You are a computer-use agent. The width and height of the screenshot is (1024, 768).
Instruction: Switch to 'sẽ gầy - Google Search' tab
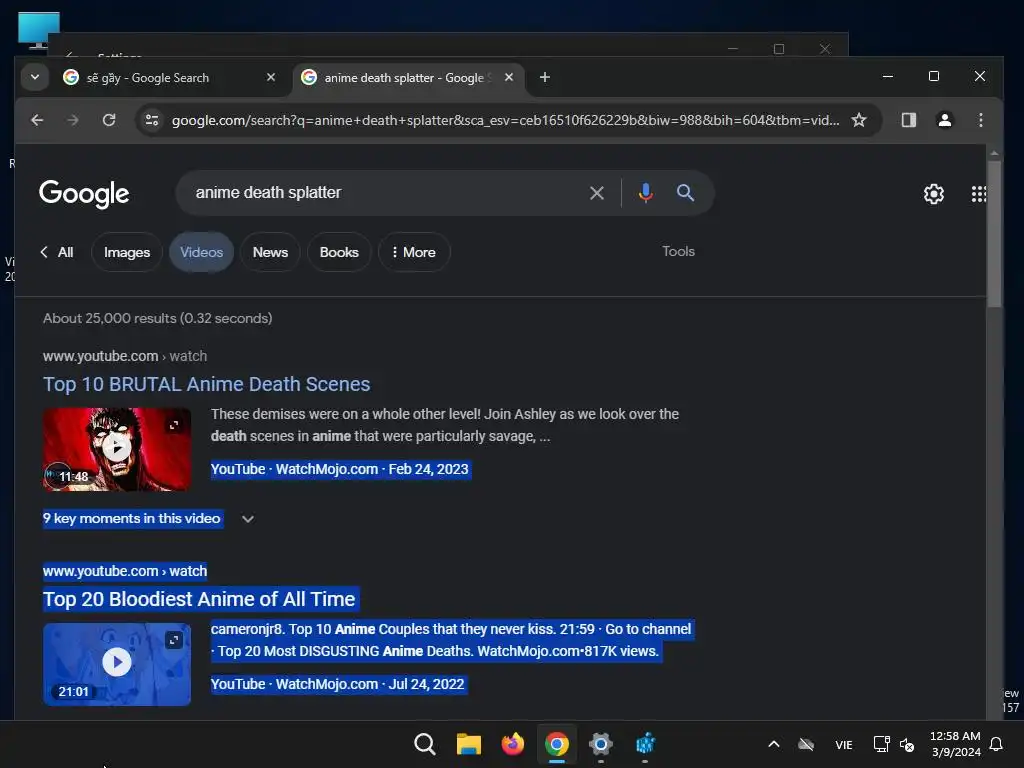click(x=170, y=78)
